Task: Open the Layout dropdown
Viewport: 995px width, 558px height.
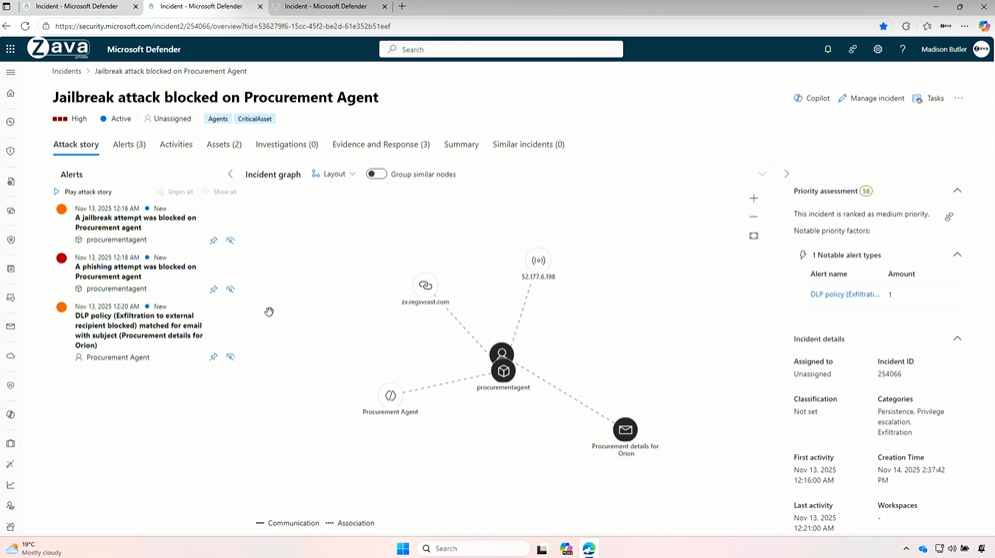Action: (x=334, y=174)
